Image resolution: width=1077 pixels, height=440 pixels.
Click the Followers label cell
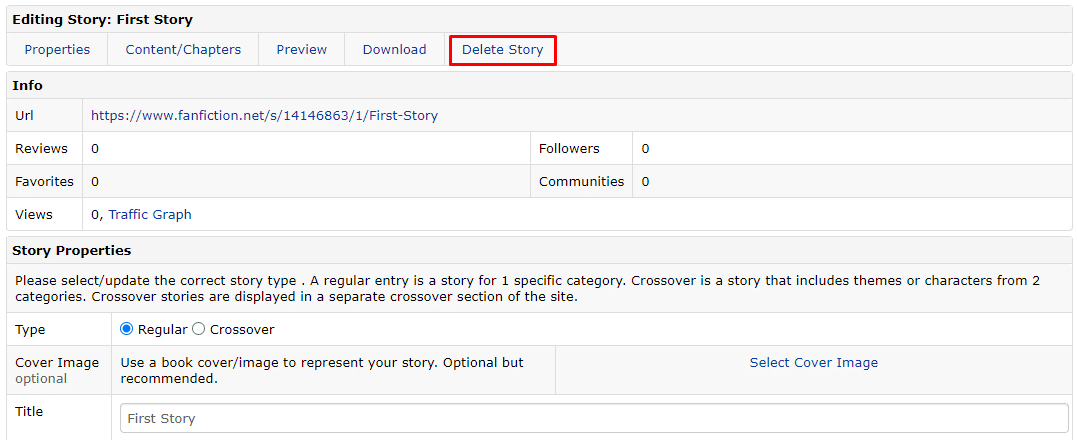coord(569,148)
